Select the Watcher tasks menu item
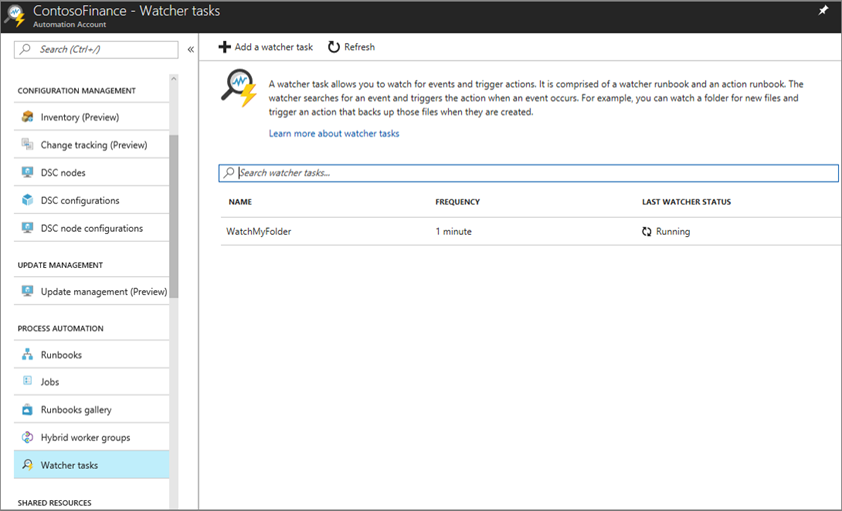The image size is (842, 511). point(91,465)
